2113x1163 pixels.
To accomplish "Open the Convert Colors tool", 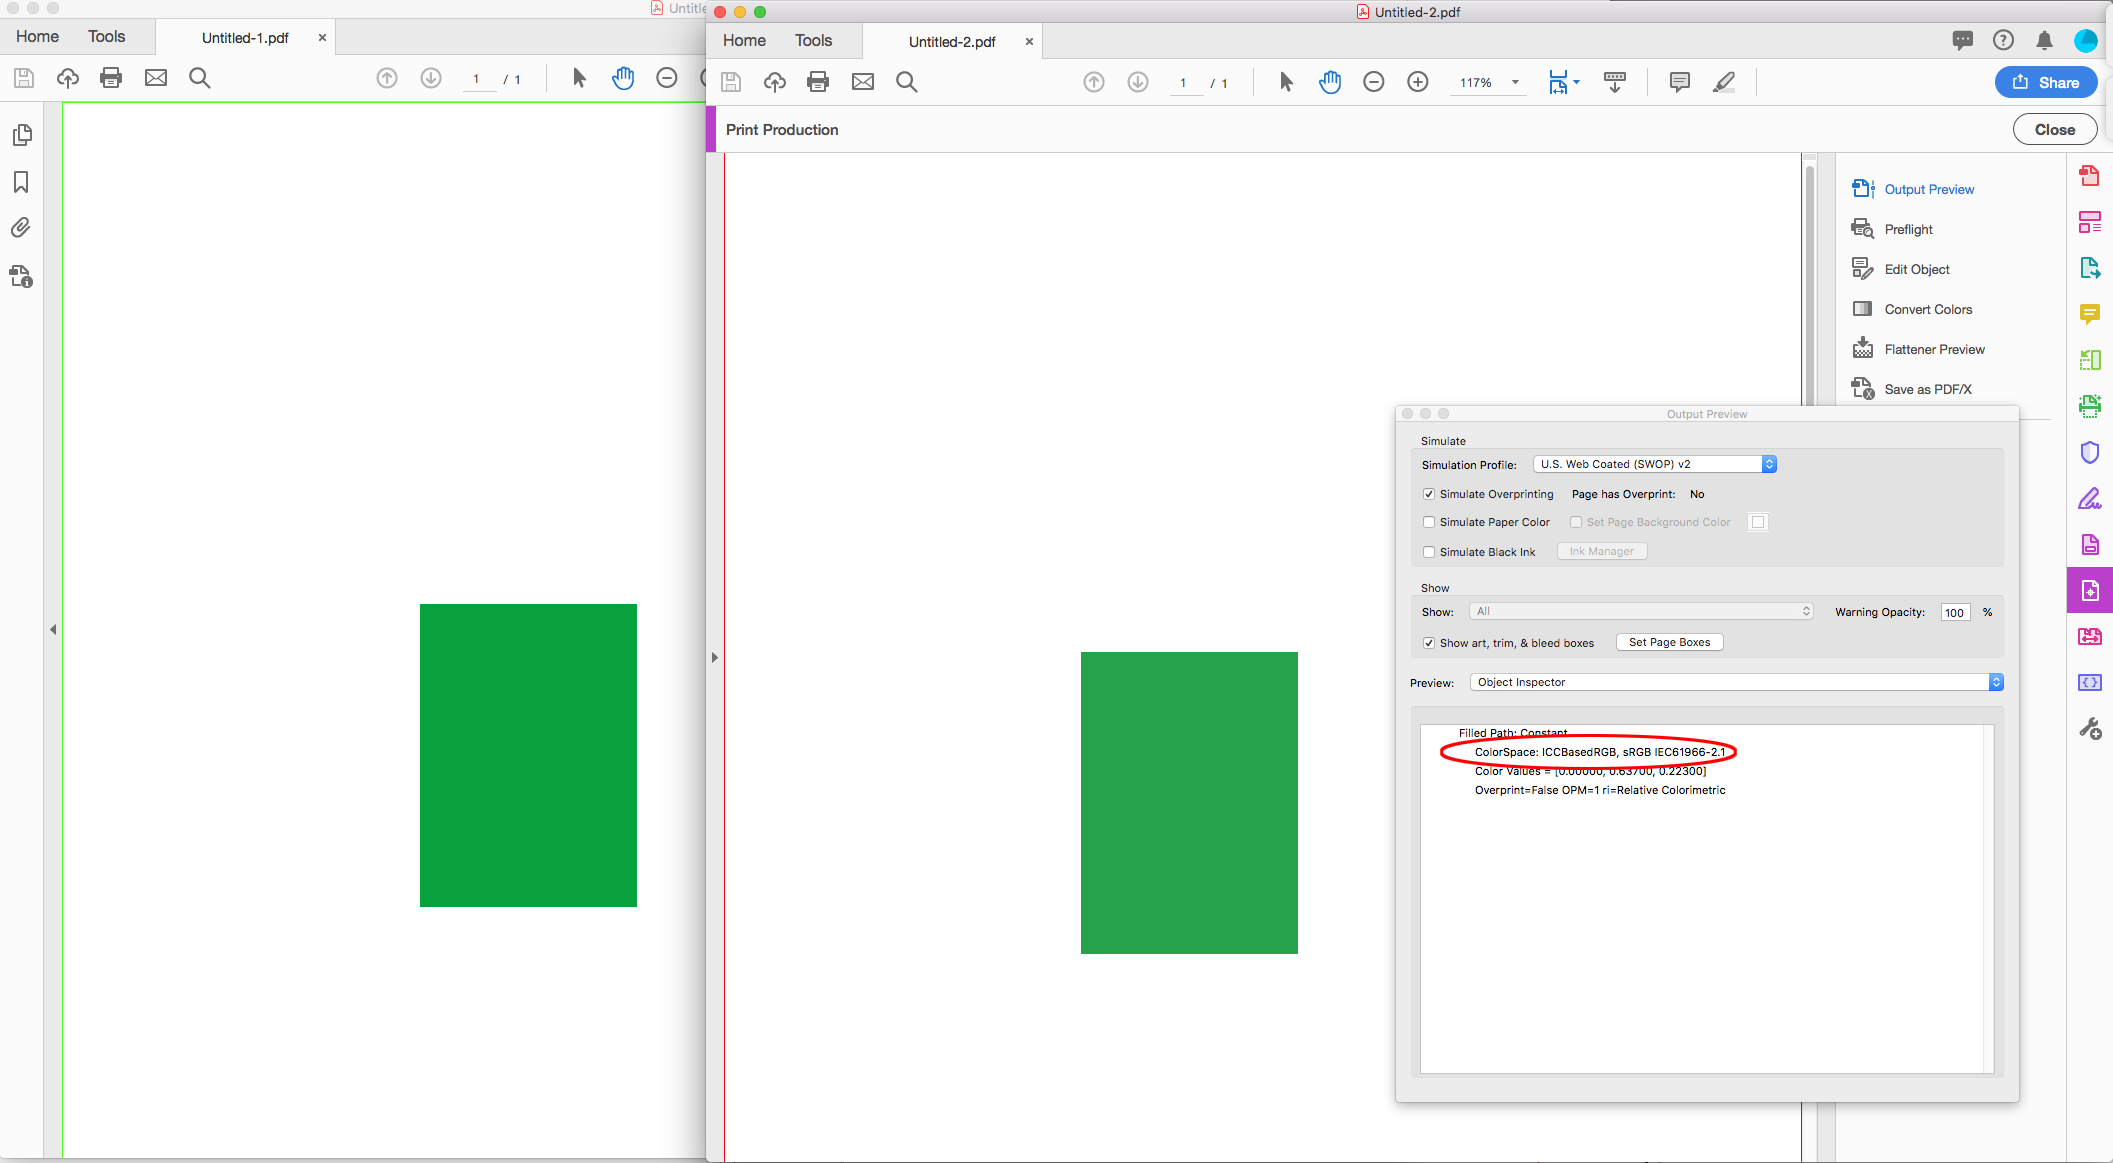I will pos(1927,309).
